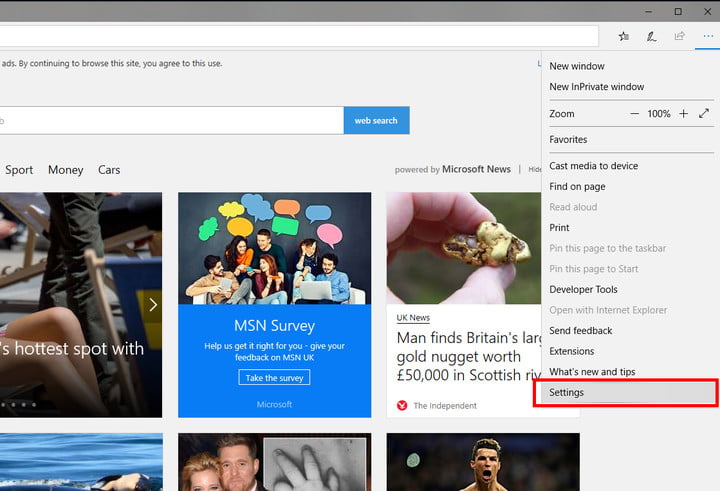
Task: Open the Sport news tab
Action: 19,170
